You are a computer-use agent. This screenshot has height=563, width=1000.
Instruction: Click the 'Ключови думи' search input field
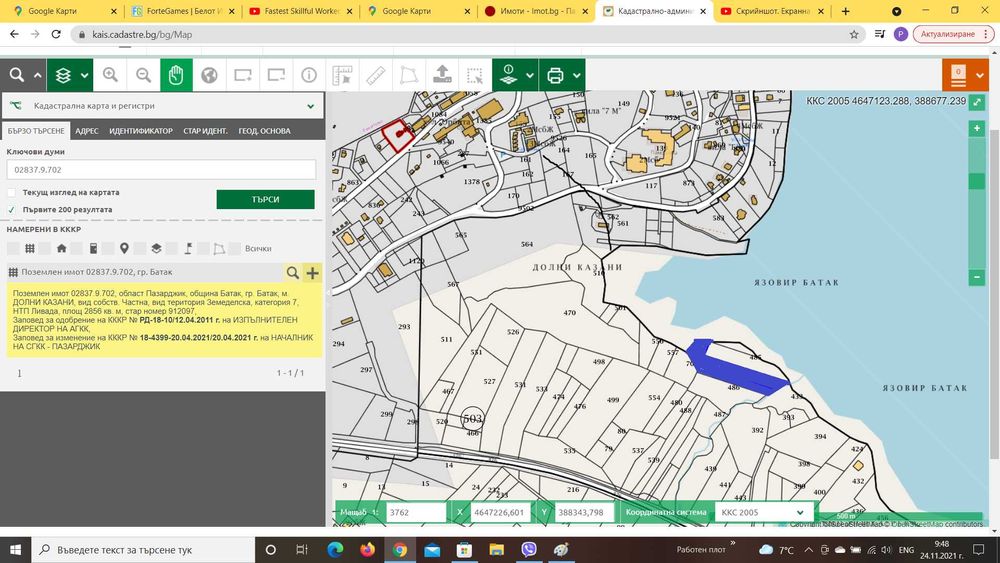161,170
